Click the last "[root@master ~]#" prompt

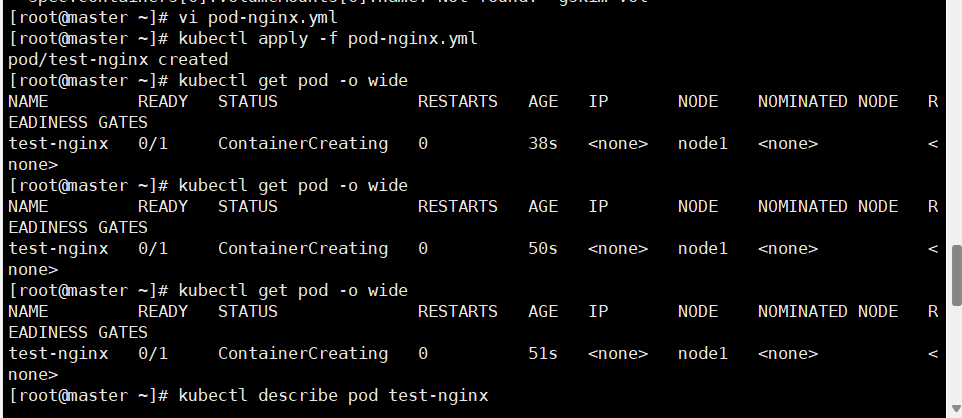pyautogui.click(x=88, y=395)
